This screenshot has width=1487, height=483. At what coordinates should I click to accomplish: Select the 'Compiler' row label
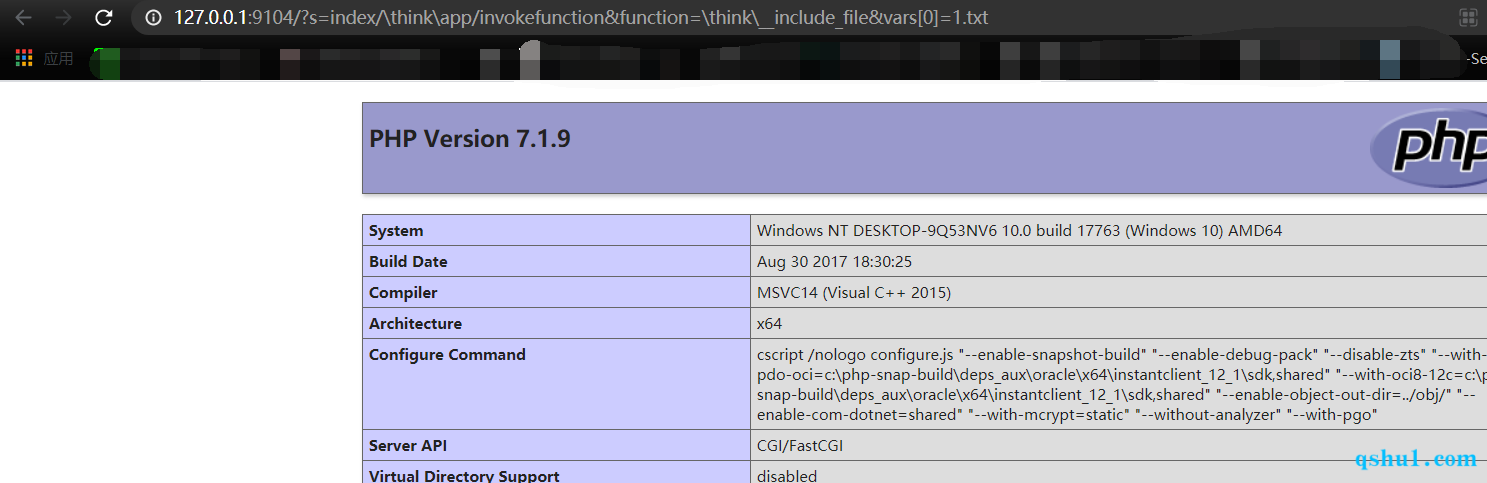tap(403, 293)
